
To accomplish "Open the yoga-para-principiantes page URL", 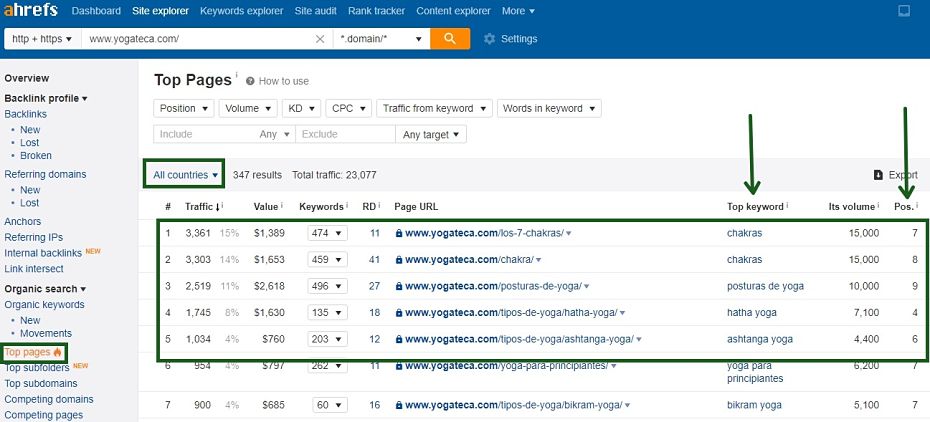I will (507, 366).
